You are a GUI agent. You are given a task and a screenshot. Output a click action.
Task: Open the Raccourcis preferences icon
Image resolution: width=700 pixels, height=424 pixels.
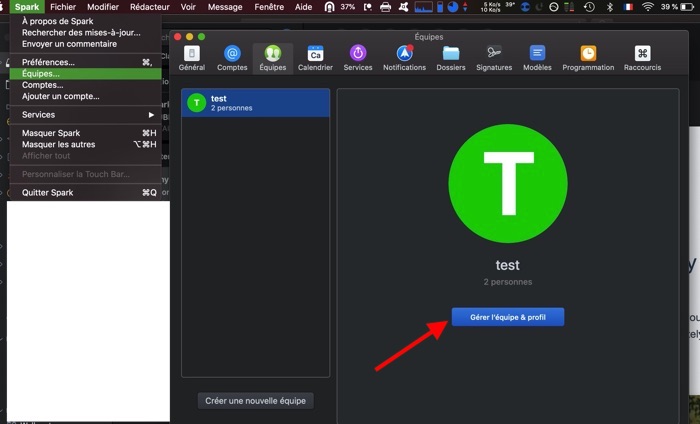642,58
